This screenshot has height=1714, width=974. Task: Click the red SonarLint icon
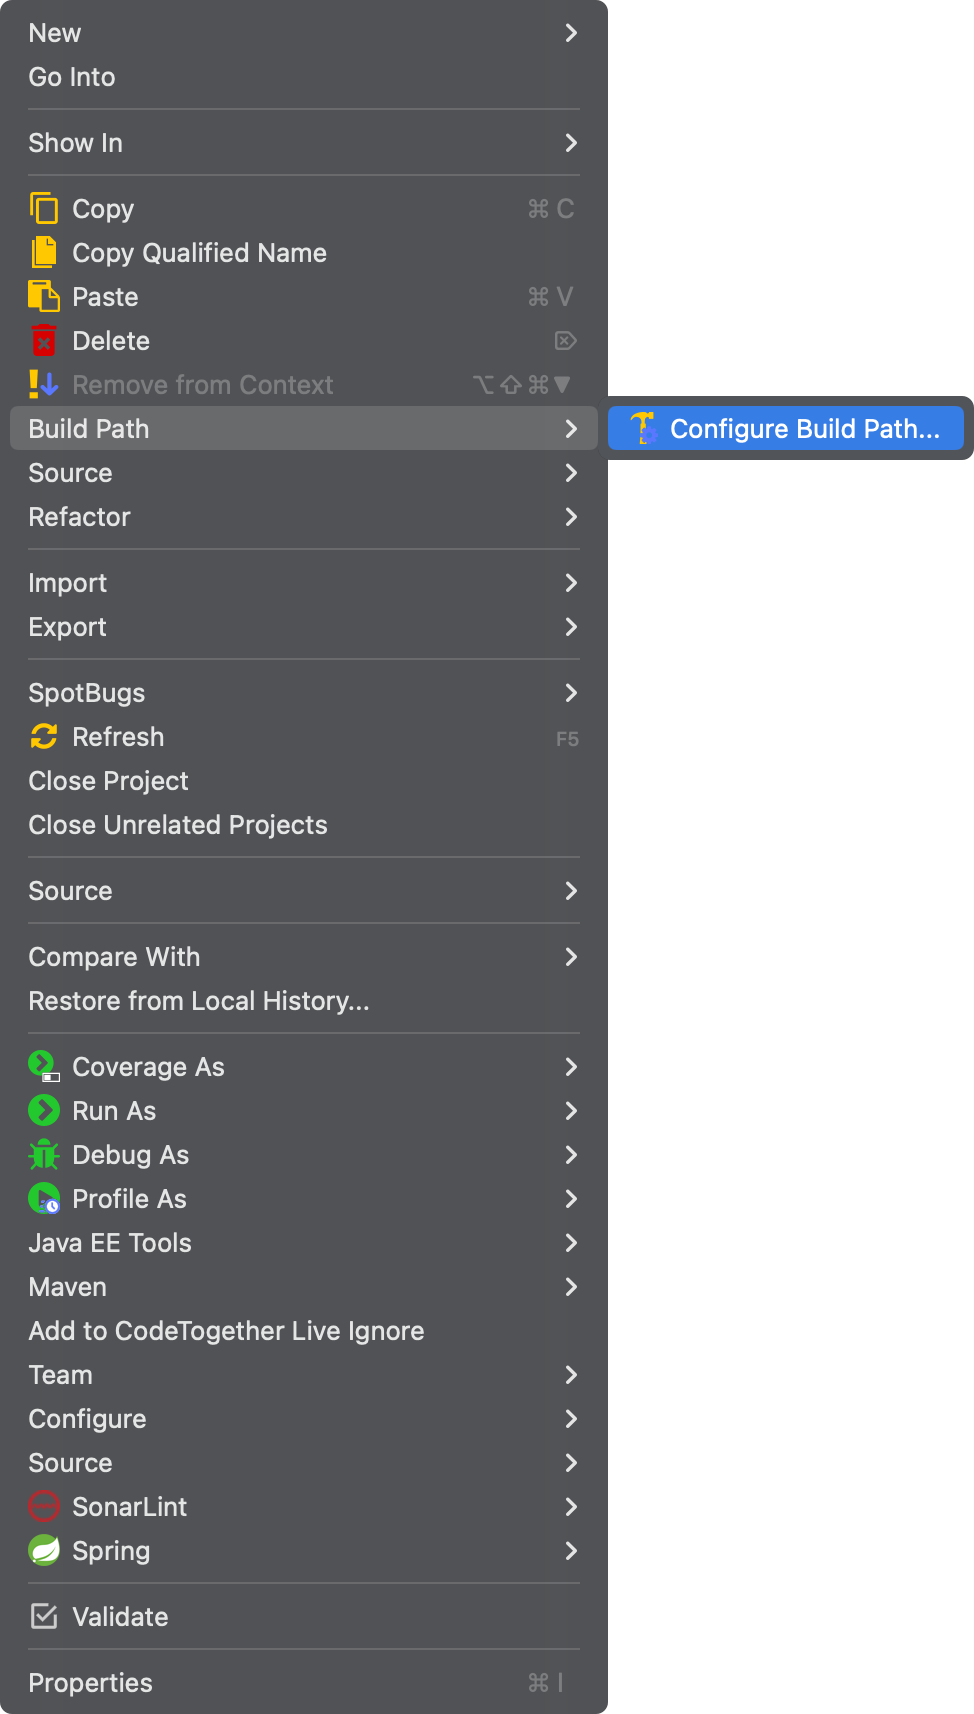pos(43,1507)
